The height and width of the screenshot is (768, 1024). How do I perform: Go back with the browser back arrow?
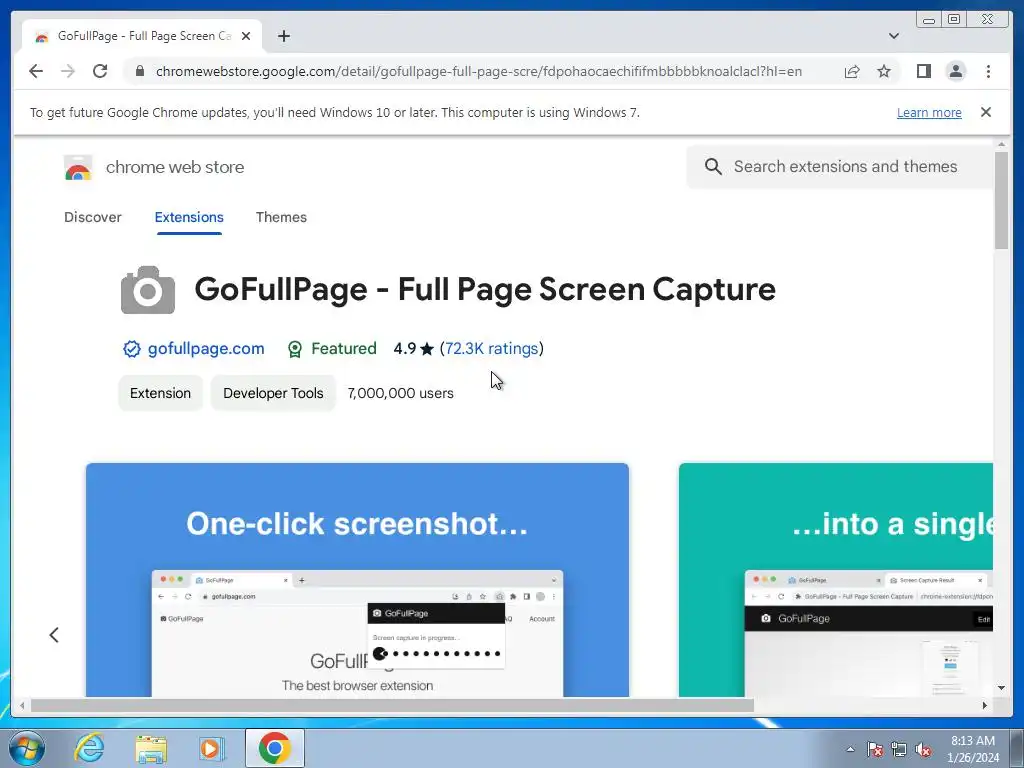pyautogui.click(x=36, y=71)
